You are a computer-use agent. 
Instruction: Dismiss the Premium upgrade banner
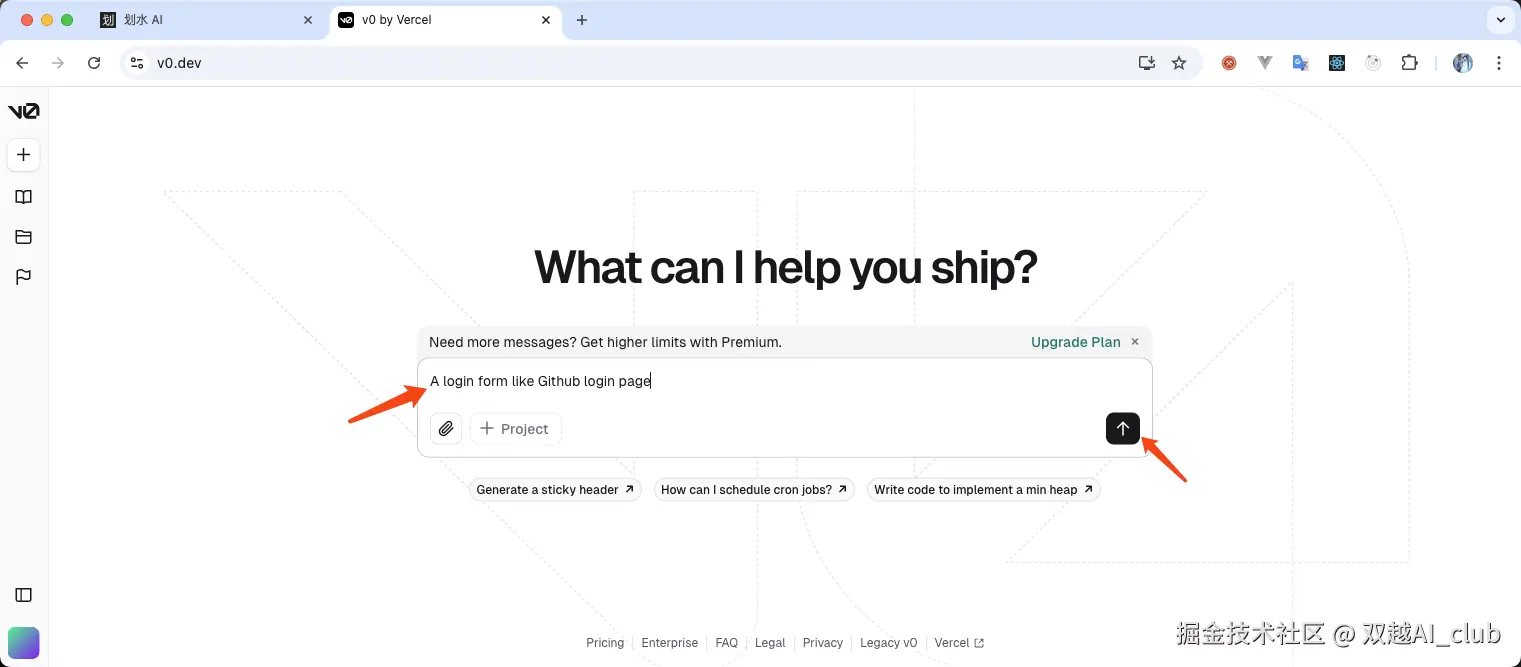click(x=1135, y=342)
